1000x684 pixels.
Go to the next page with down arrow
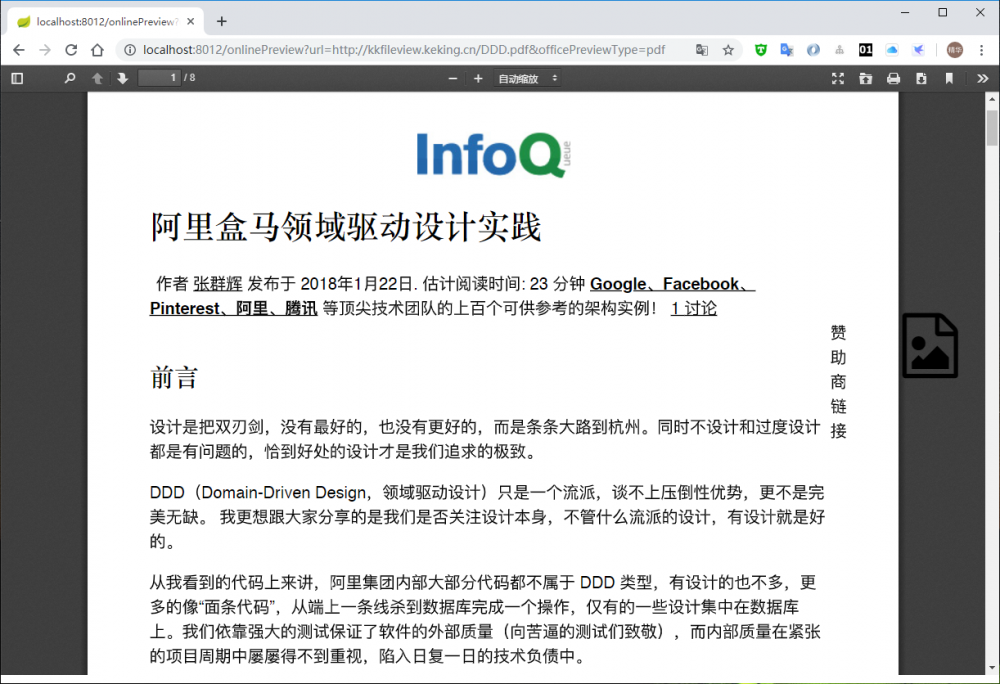pyautogui.click(x=122, y=78)
